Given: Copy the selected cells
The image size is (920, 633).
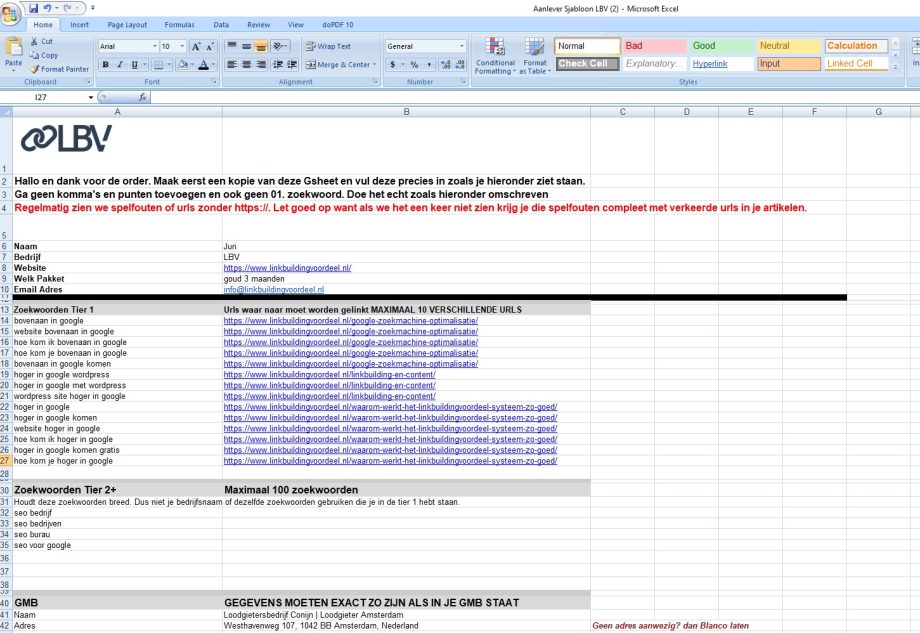Looking at the screenshot, I should 44,55.
